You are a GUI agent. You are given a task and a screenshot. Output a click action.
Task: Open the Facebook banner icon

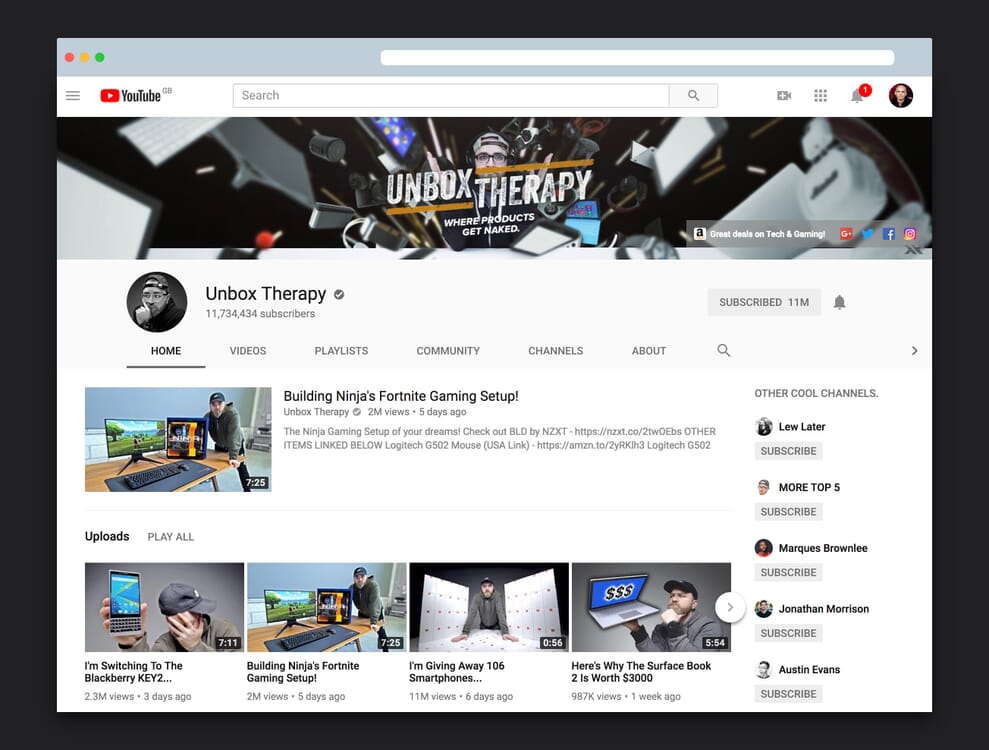tap(889, 233)
